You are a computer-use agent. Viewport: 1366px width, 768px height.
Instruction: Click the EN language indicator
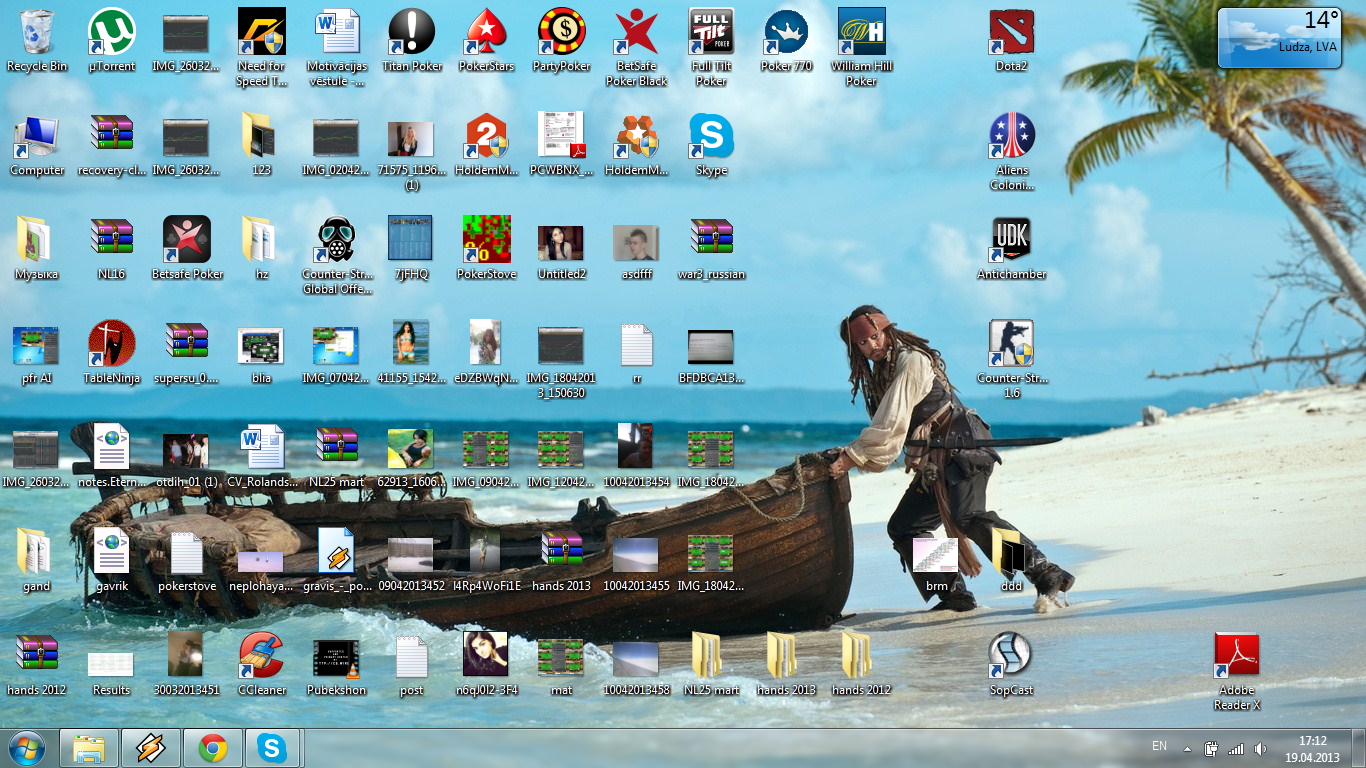click(1159, 746)
